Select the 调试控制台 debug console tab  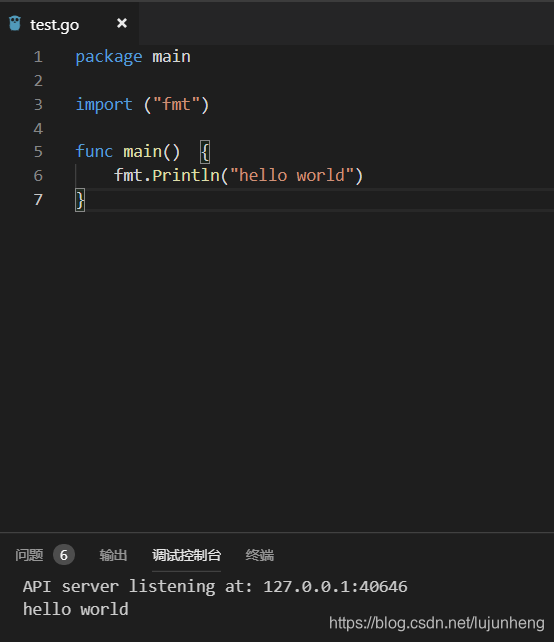[186, 555]
